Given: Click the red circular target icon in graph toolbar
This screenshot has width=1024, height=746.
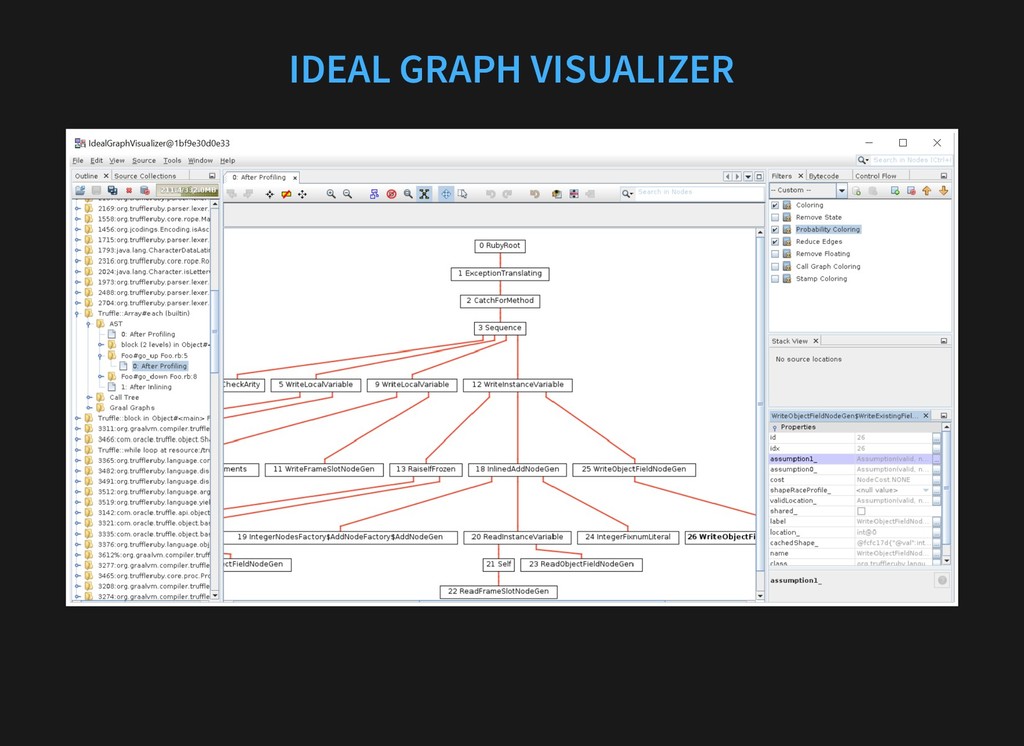Looking at the screenshot, I should click(x=391, y=194).
